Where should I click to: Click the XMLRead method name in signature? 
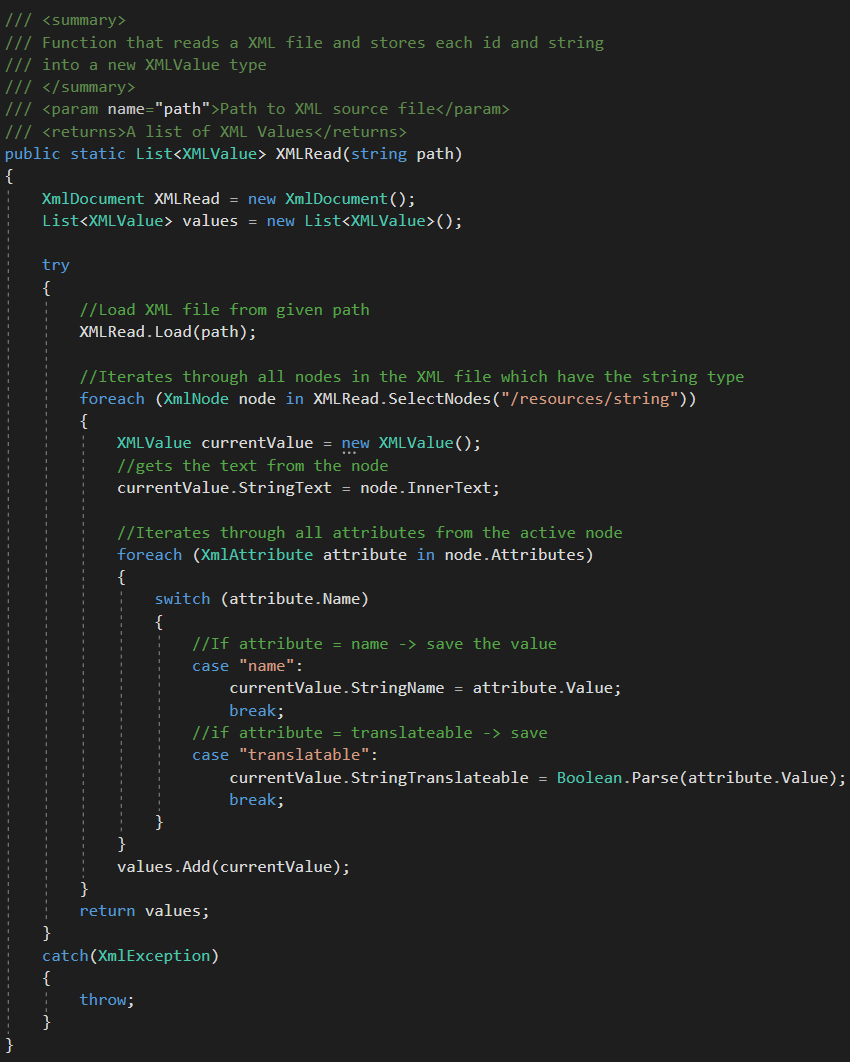(308, 154)
